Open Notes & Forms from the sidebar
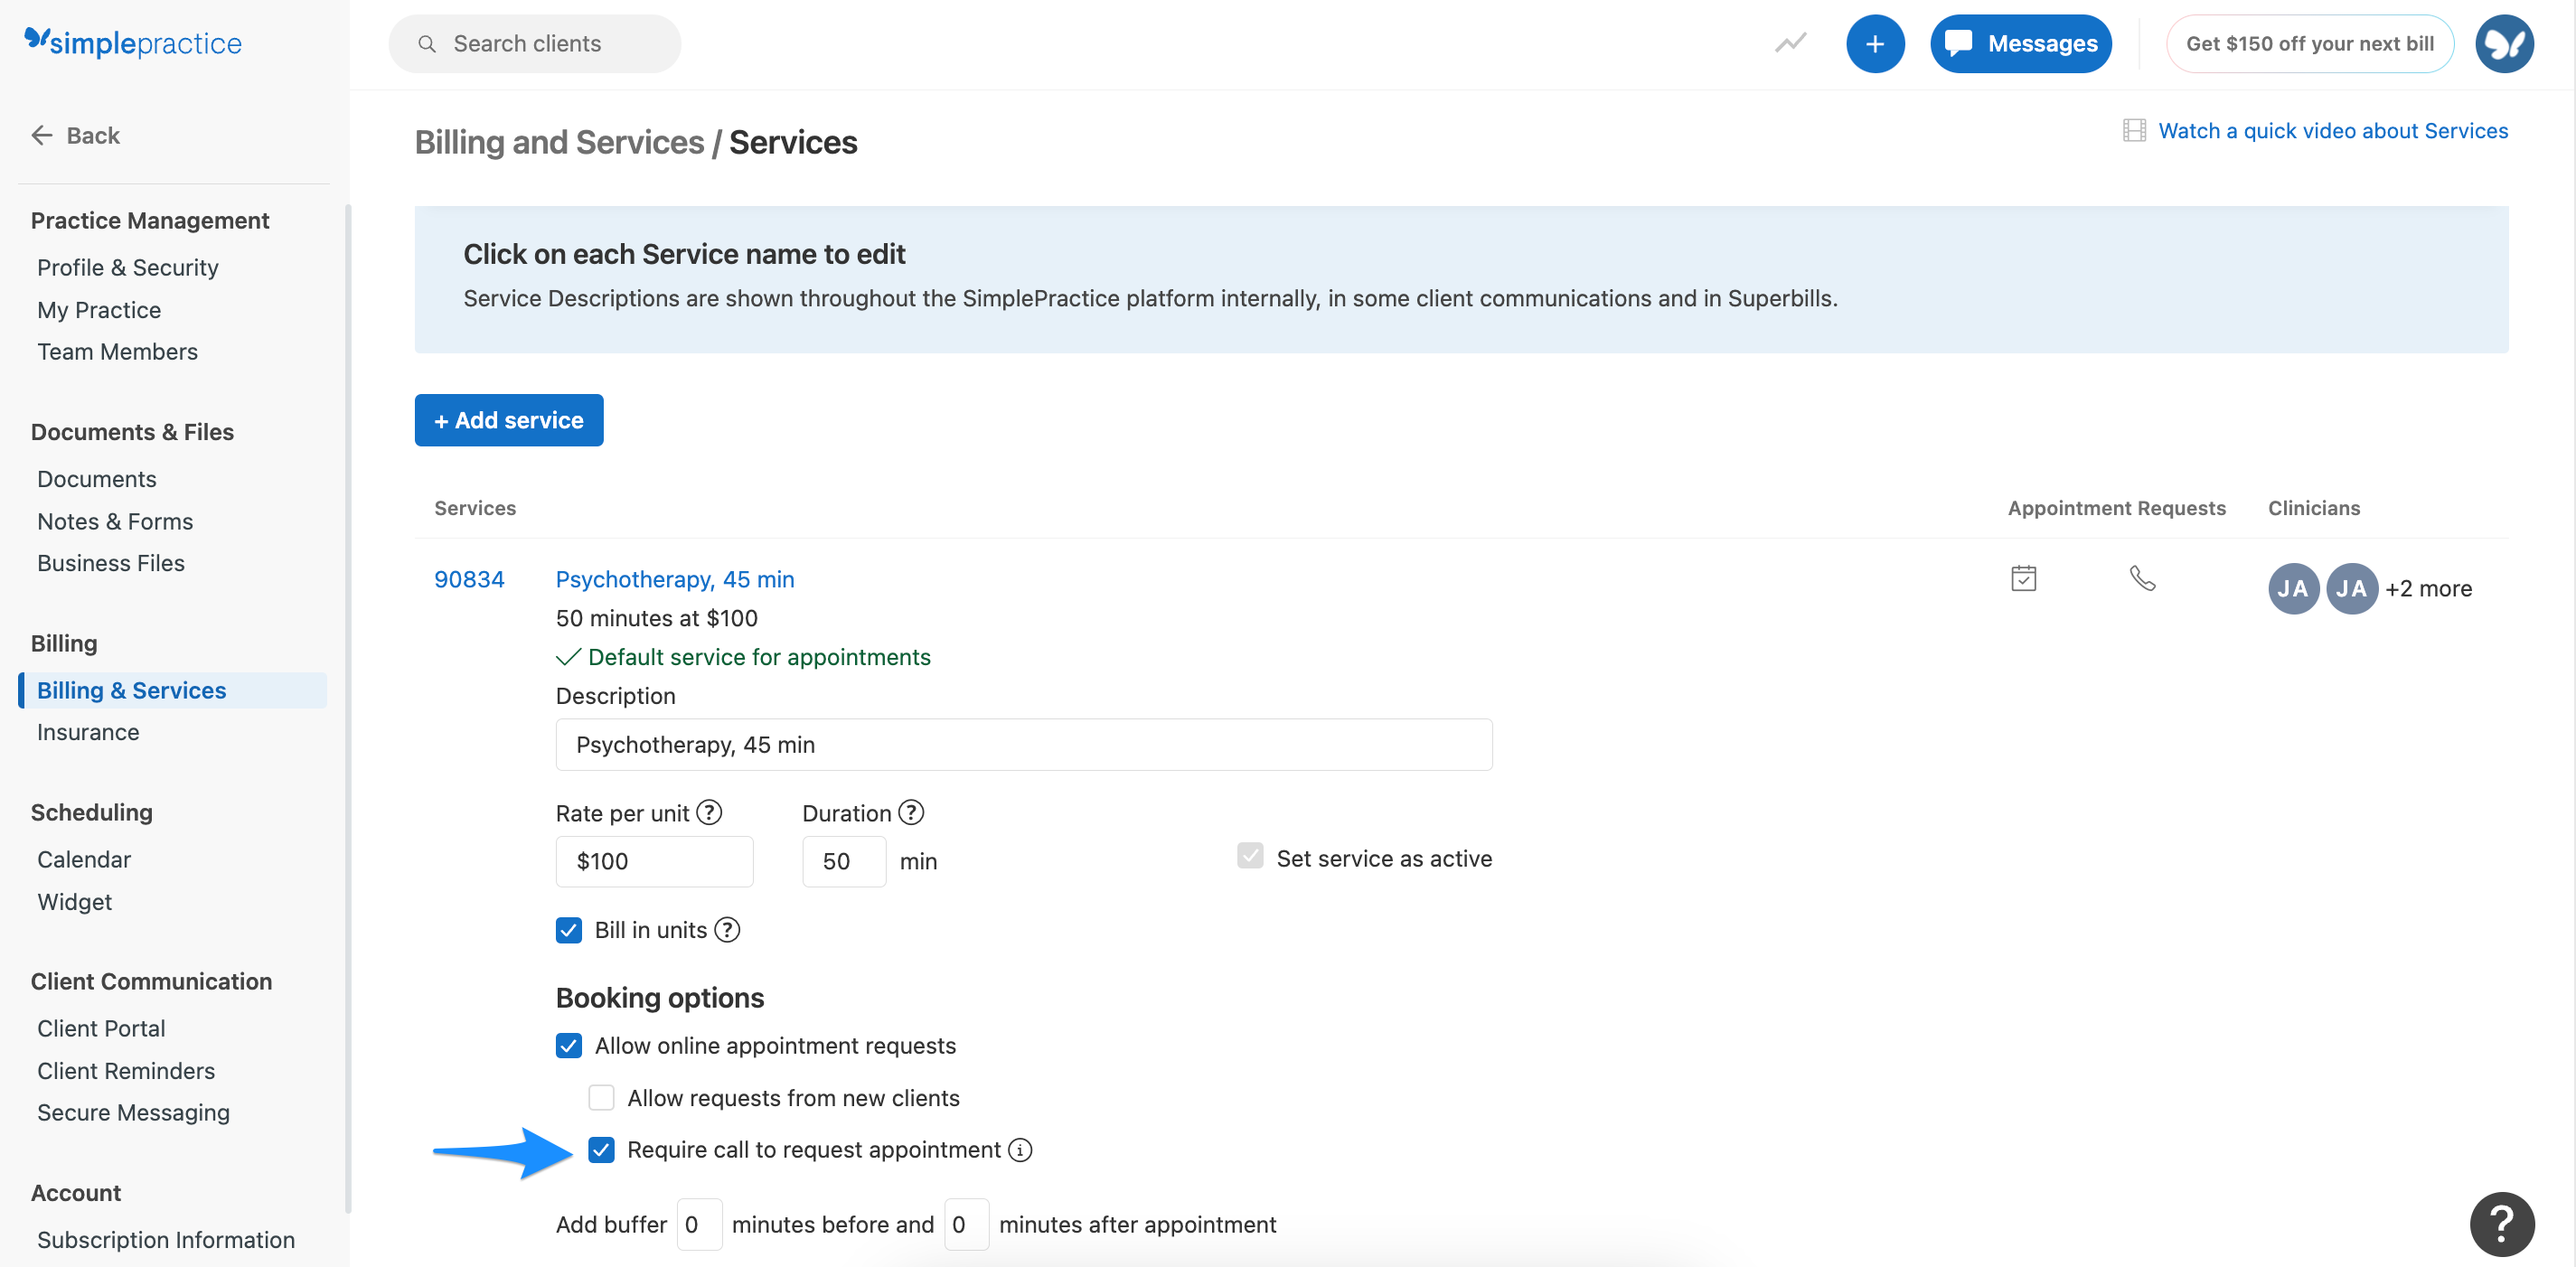2576x1267 pixels. pyautogui.click(x=115, y=521)
